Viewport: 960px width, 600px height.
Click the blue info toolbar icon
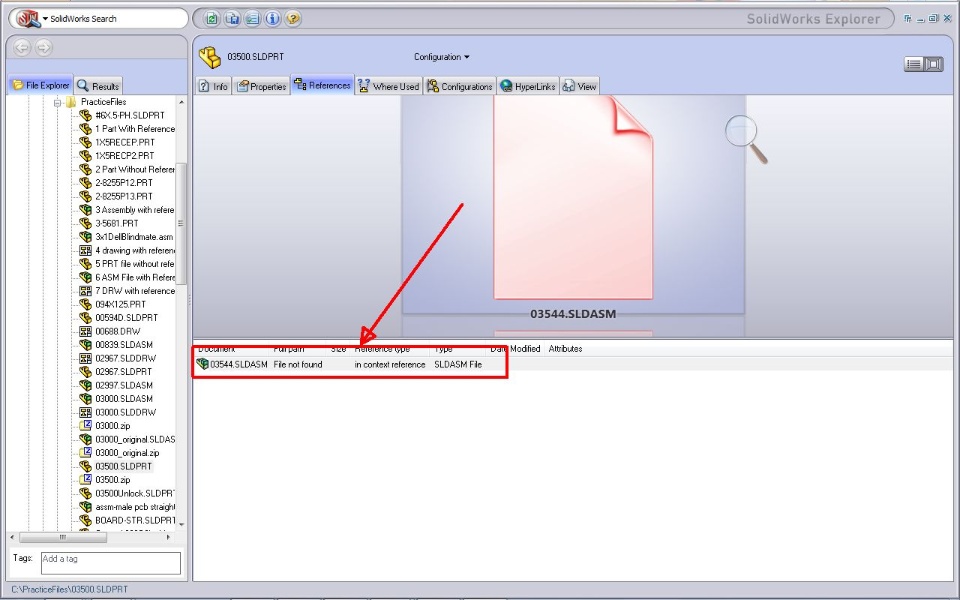coord(272,18)
